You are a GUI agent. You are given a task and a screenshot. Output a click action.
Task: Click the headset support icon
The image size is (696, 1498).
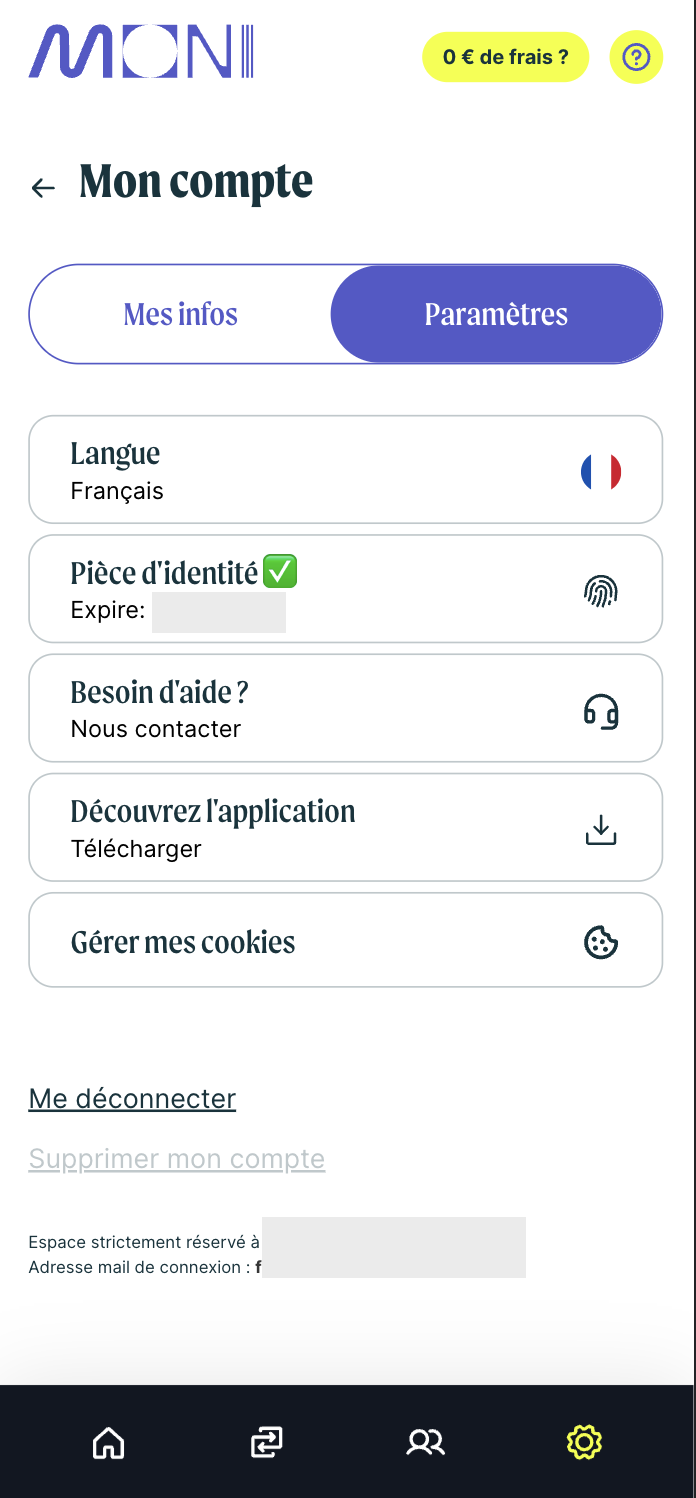[x=601, y=710]
